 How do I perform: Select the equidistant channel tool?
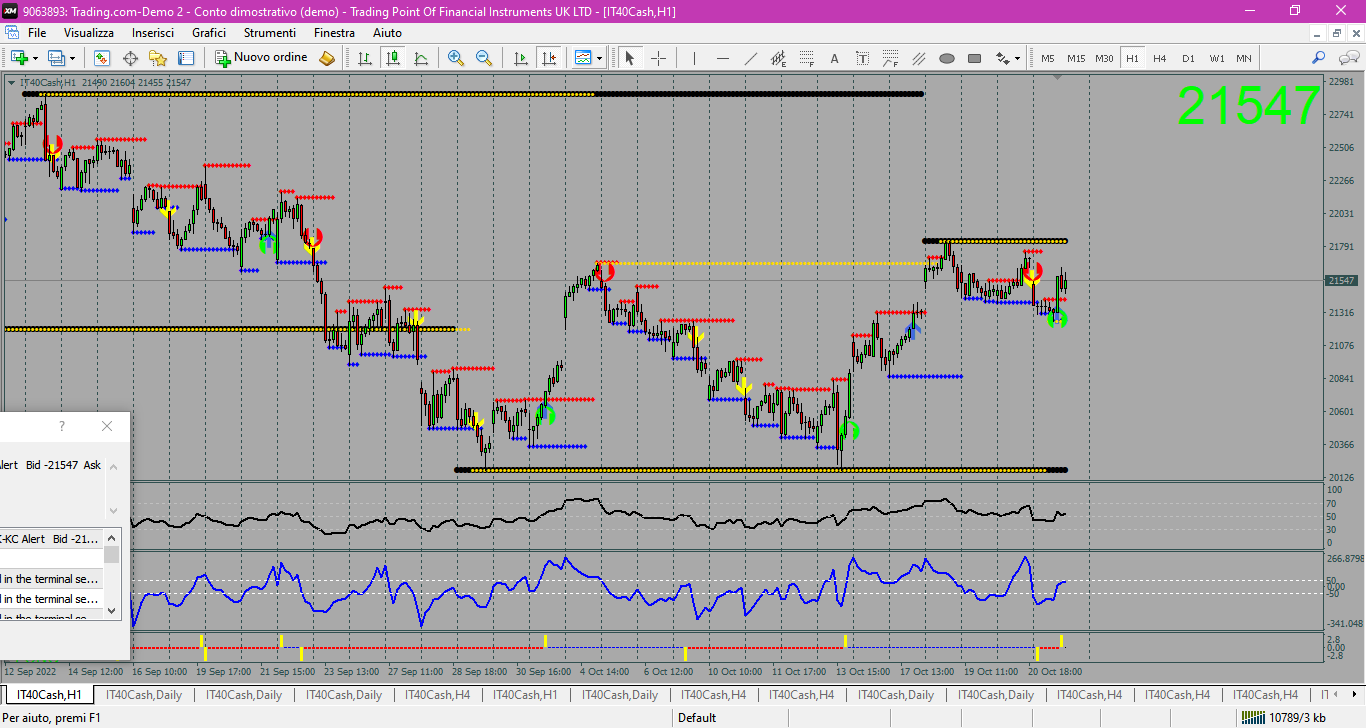click(779, 58)
